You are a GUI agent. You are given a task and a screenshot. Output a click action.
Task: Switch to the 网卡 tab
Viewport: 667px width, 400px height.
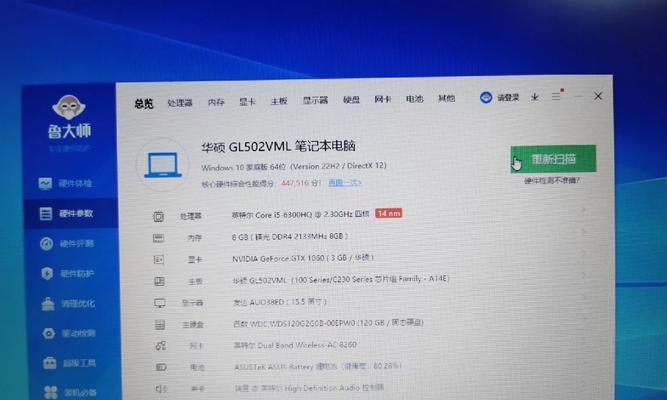[382, 99]
